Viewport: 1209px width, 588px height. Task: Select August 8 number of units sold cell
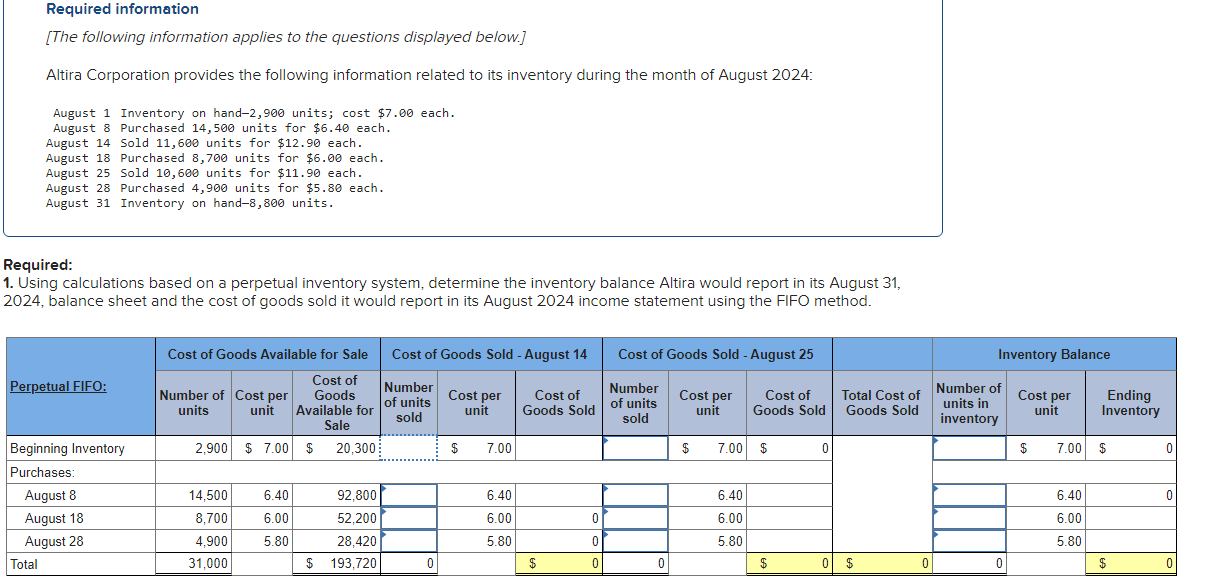[410, 493]
